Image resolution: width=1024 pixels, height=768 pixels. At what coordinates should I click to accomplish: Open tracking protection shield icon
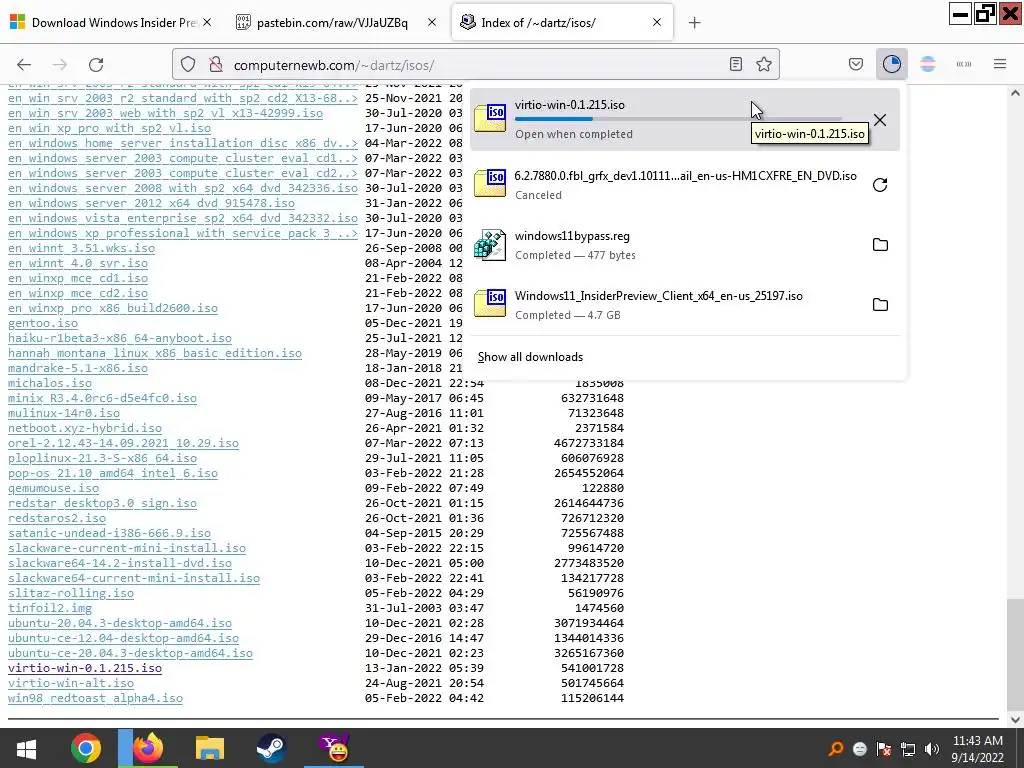pos(188,65)
